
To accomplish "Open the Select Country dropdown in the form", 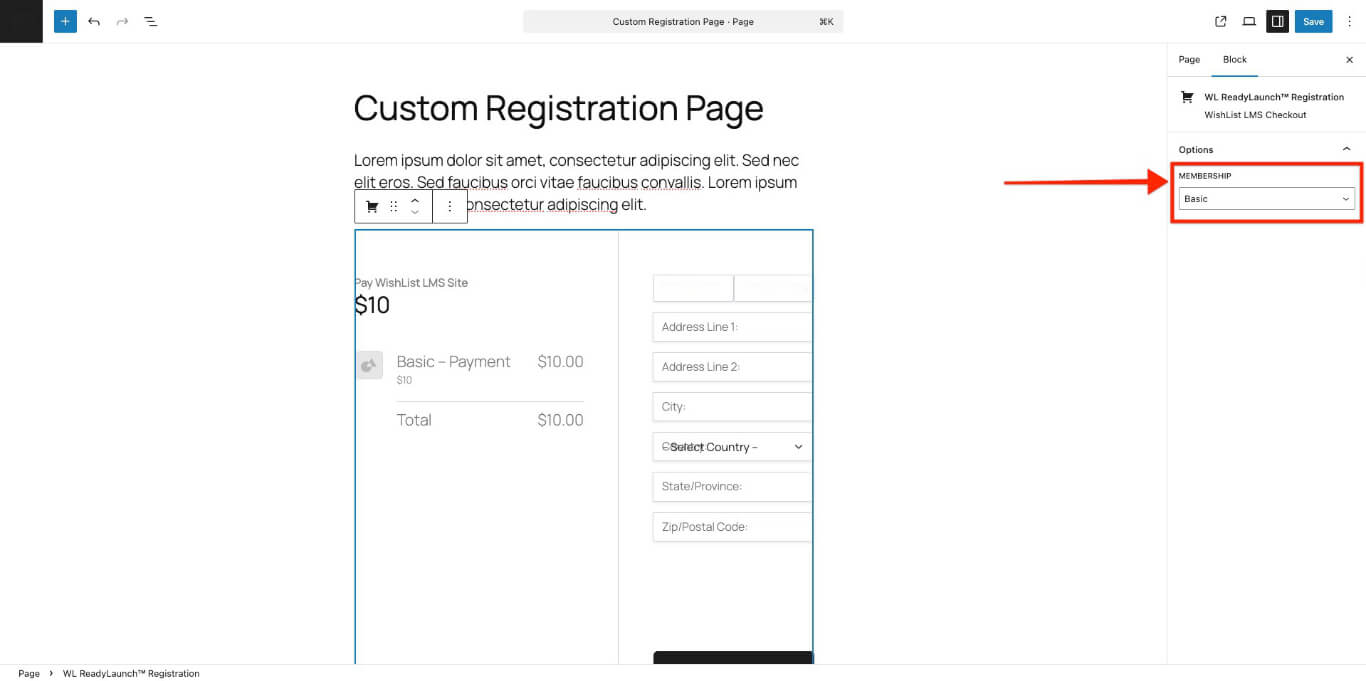I will click(x=731, y=446).
